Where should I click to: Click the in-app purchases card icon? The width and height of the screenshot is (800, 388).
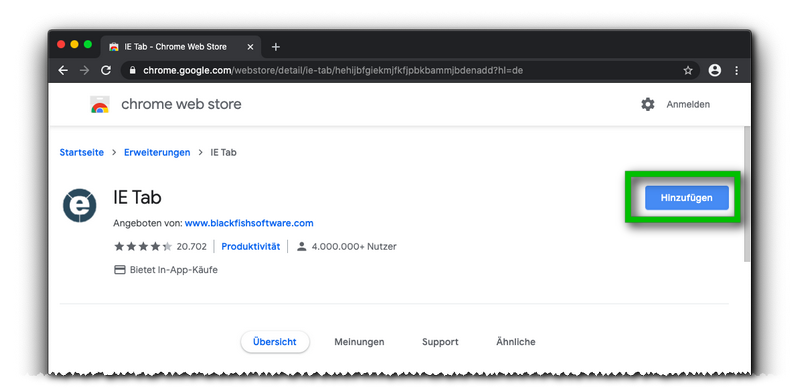(119, 270)
